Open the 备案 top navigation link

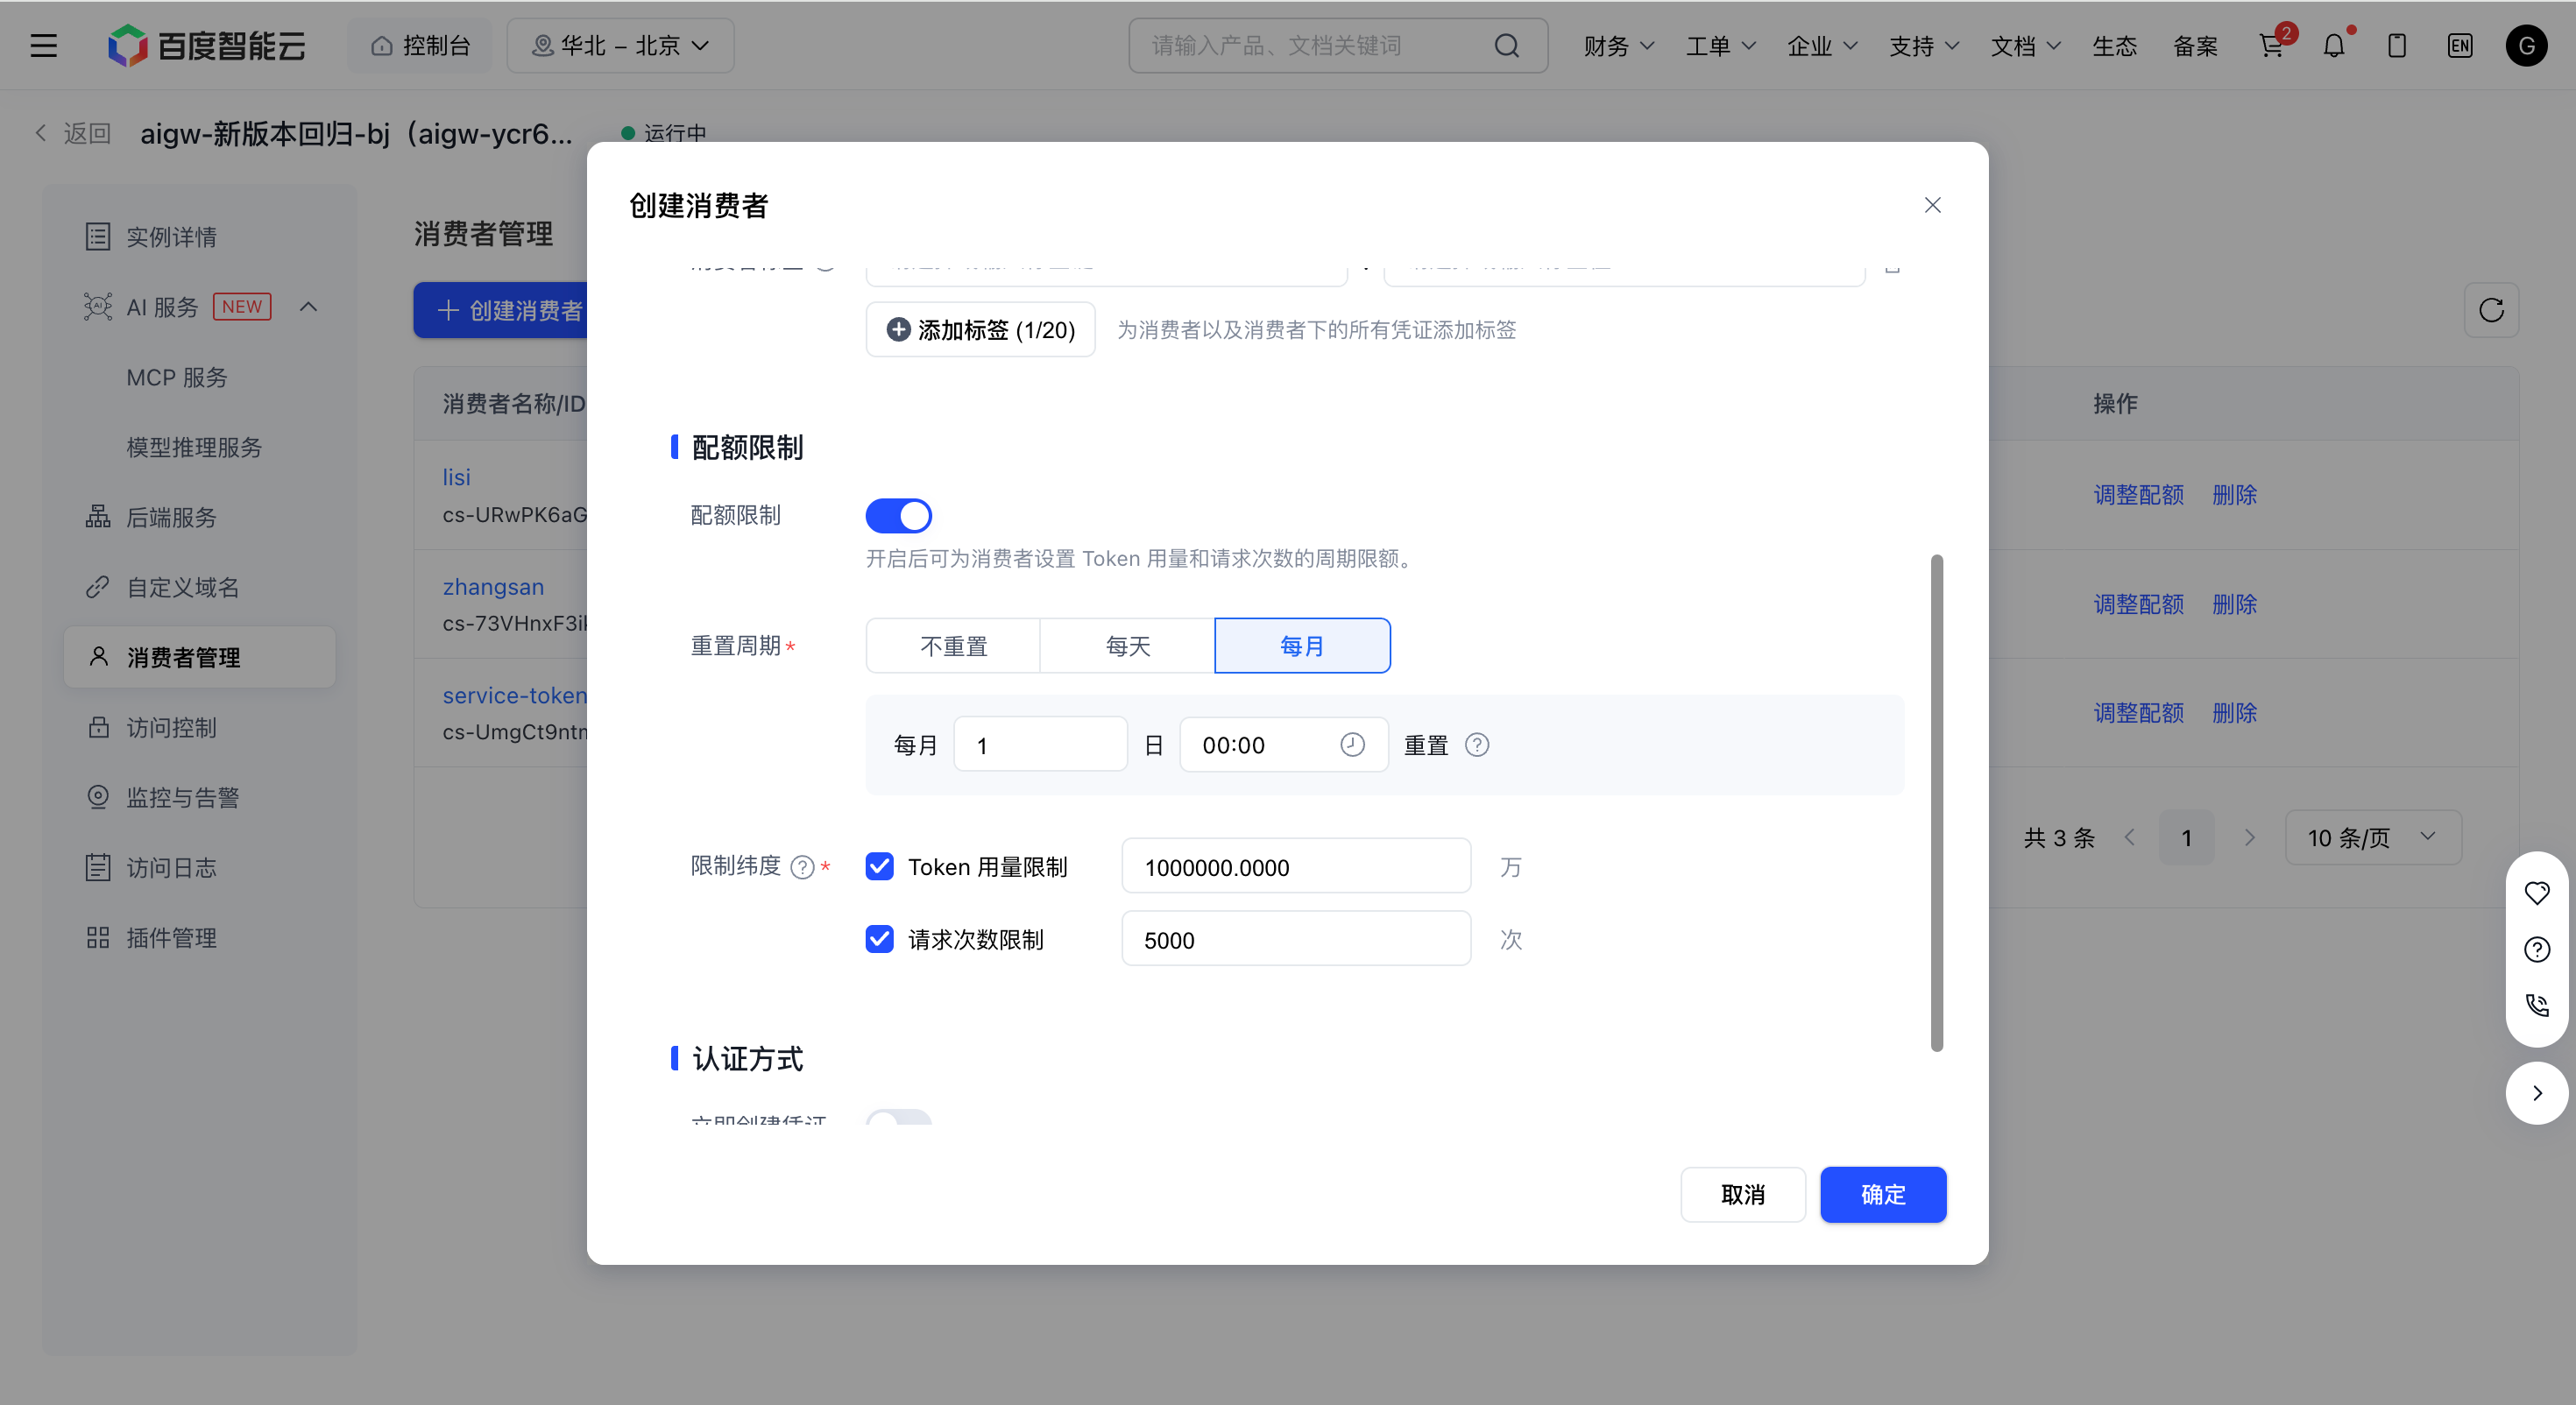[x=2195, y=46]
